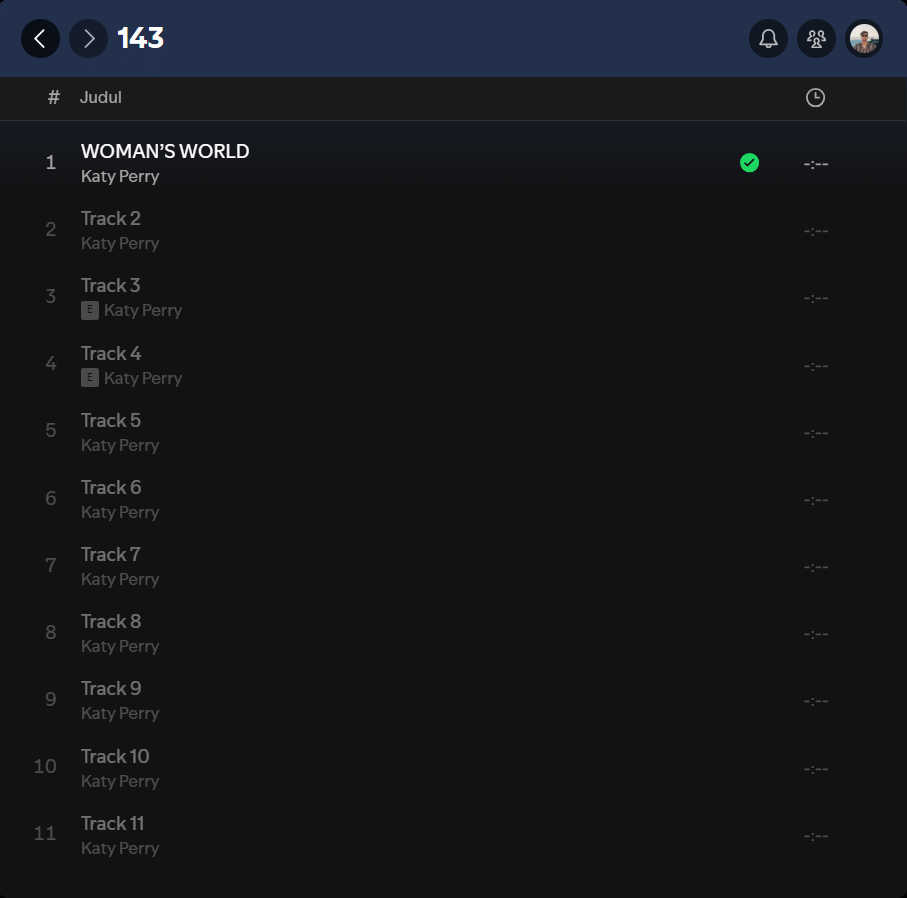Screen dimensions: 907x898
Task: Go back with the left arrow button
Action: pos(40,39)
